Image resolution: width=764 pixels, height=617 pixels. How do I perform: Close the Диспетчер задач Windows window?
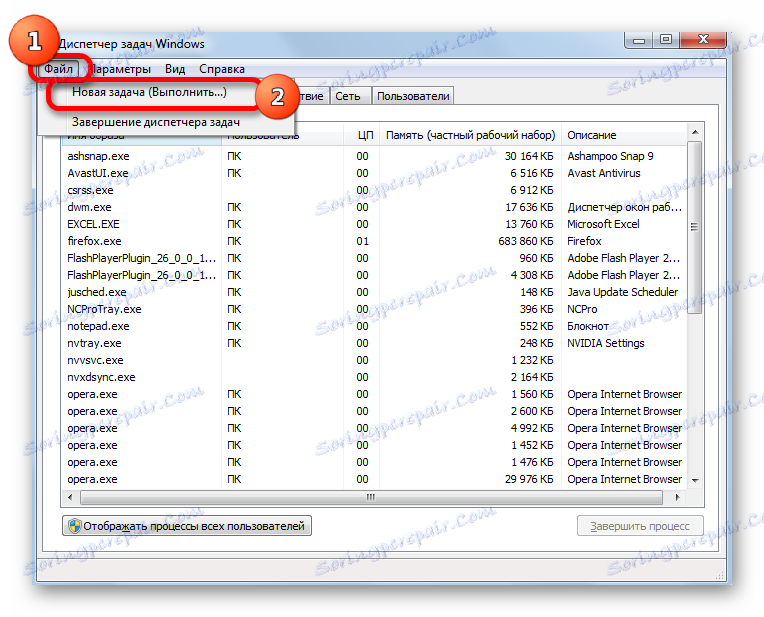point(703,40)
